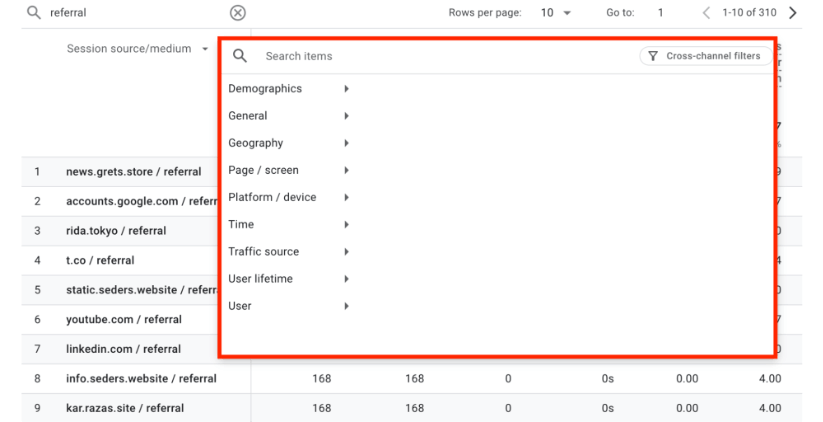The height and width of the screenshot is (422, 823).
Task: Expand the User lifetime category
Action: [288, 278]
